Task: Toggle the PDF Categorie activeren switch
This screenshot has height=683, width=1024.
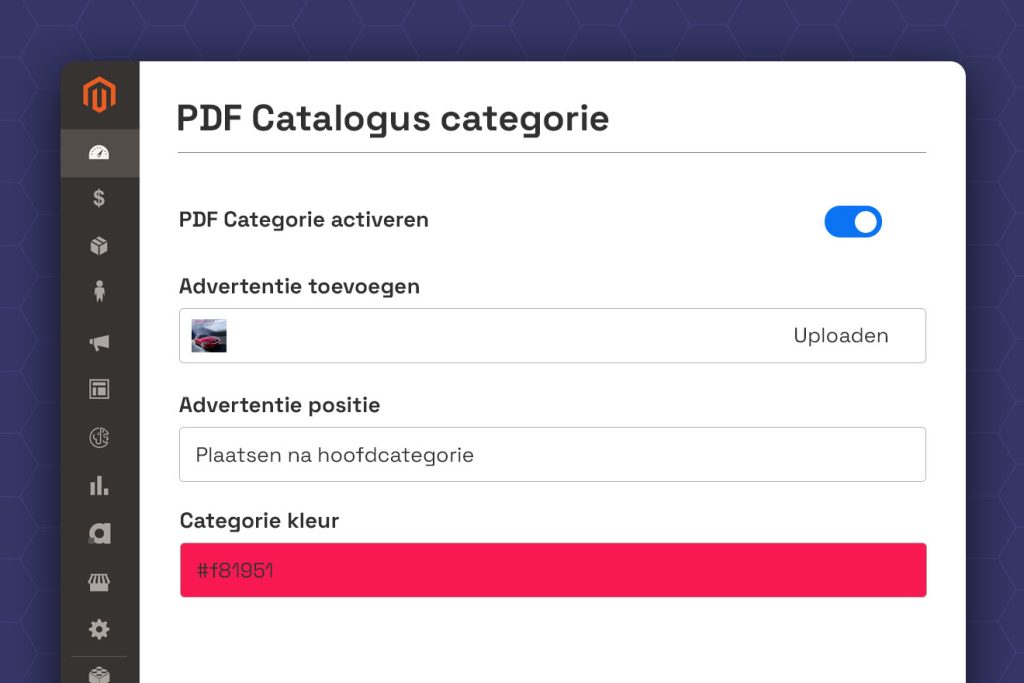Action: coord(852,221)
